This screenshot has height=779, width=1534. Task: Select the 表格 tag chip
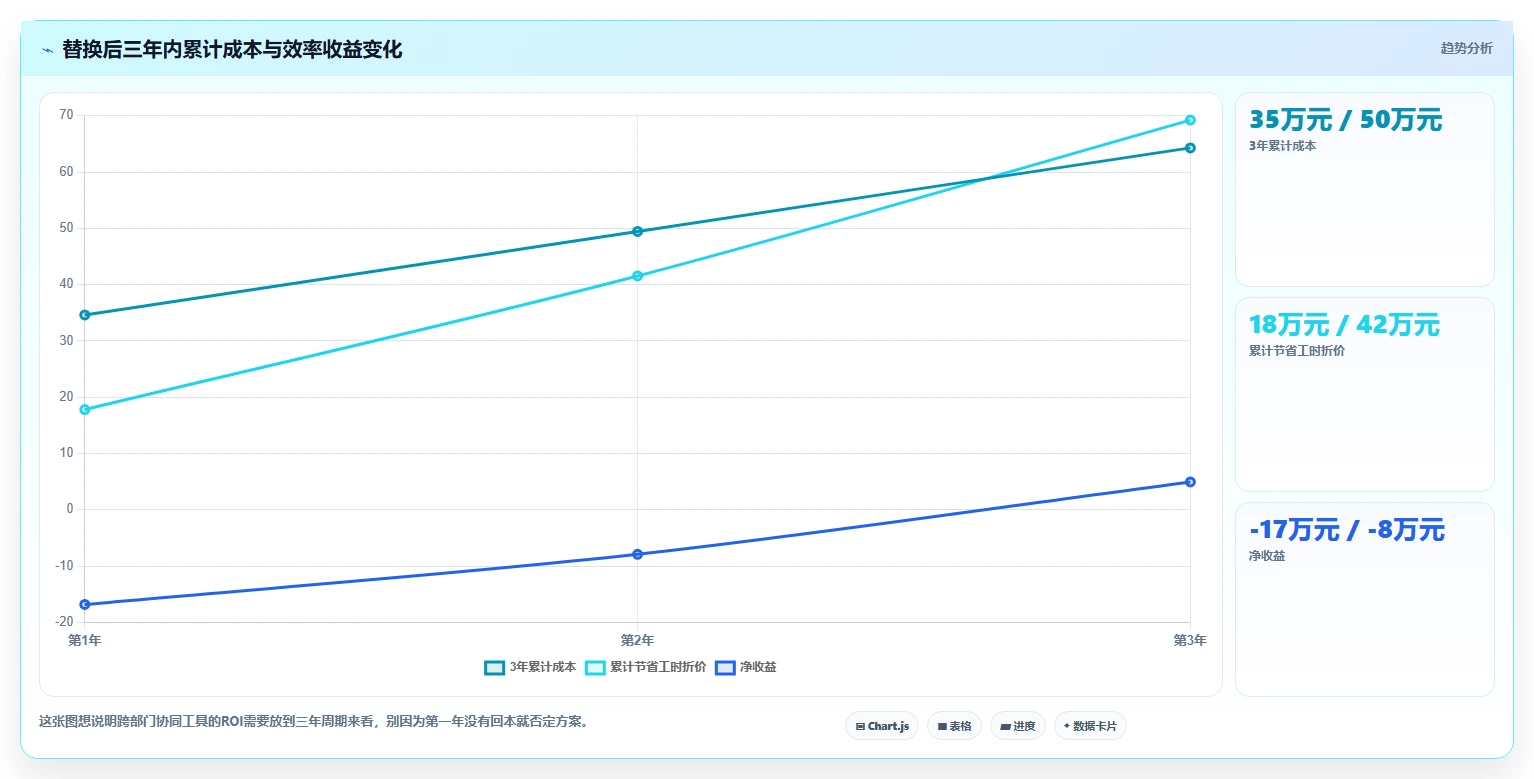(954, 726)
